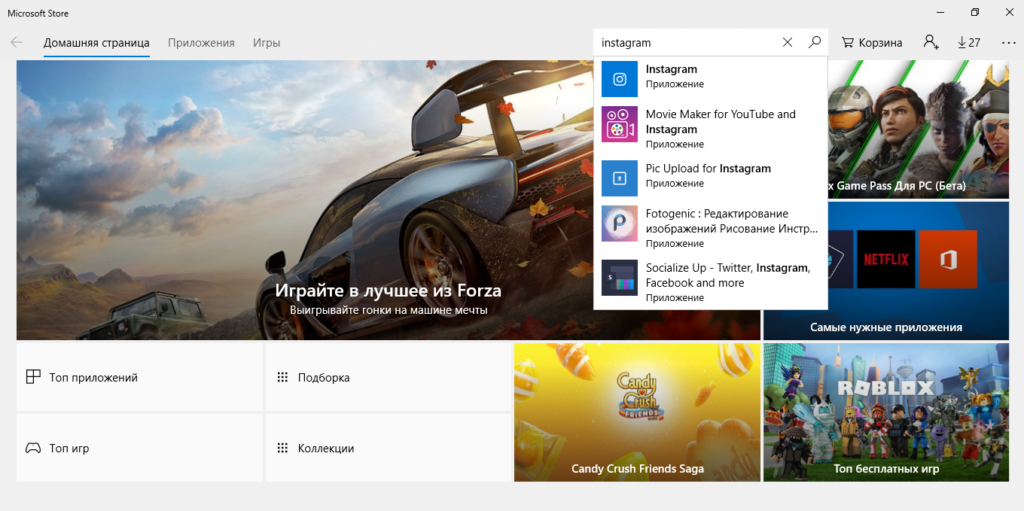The width and height of the screenshot is (1024, 511).
Task: Click the magnifier search icon
Action: click(x=814, y=42)
